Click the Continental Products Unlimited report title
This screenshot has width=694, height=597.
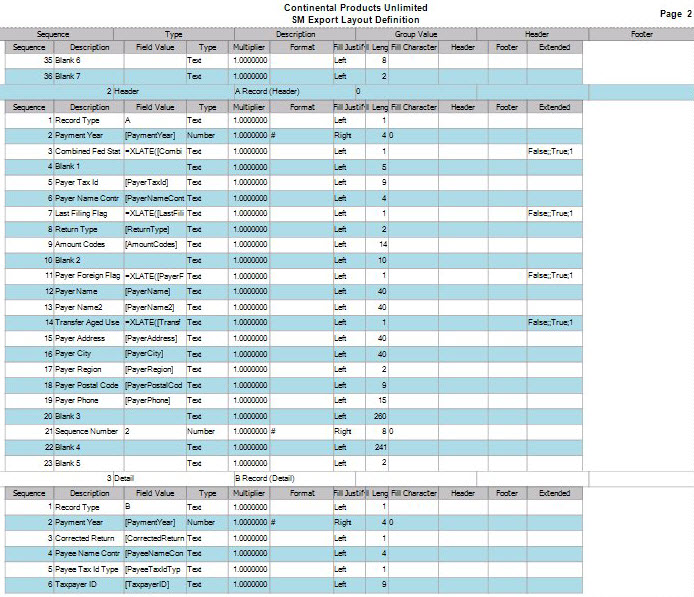pos(355,8)
